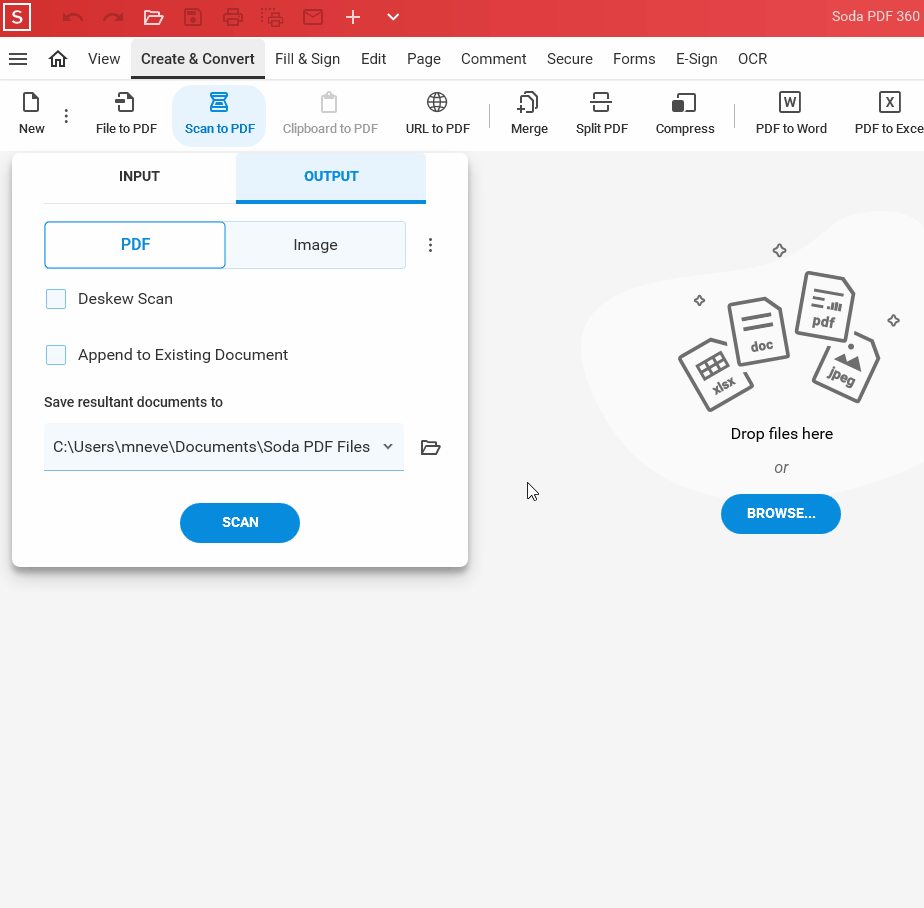Check Append to Existing Document
Screen dimensions: 924x908
tap(56, 355)
